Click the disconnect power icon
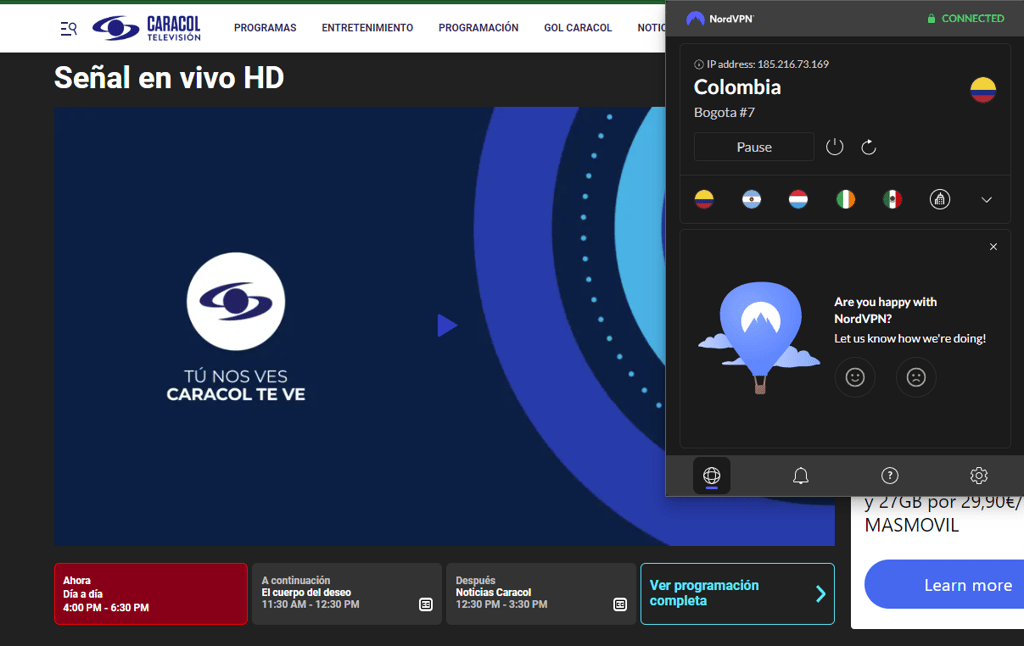The image size is (1024, 646). click(835, 147)
